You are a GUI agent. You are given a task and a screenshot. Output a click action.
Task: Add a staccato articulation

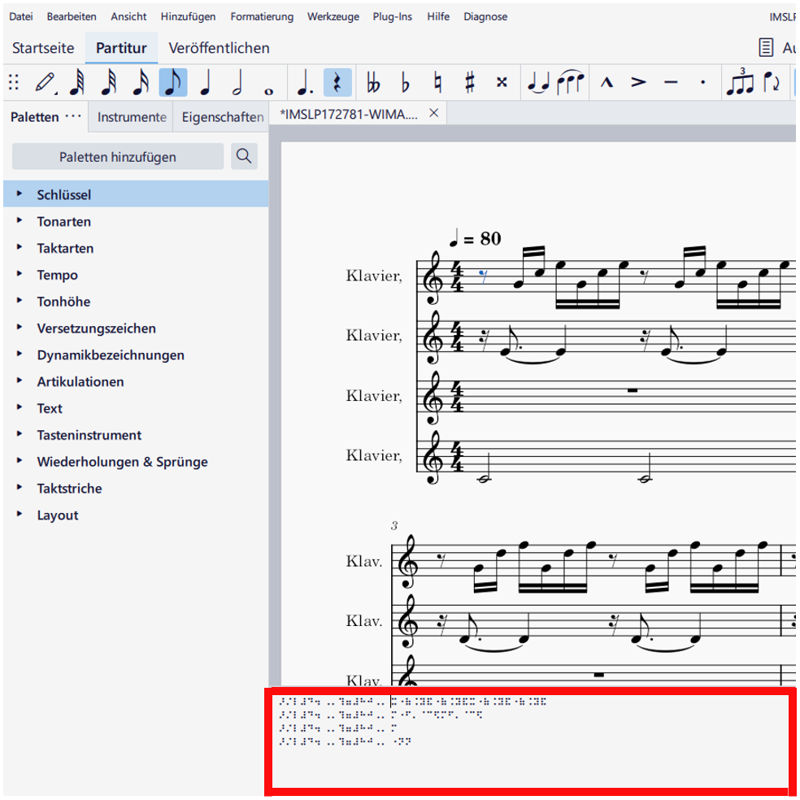click(703, 82)
